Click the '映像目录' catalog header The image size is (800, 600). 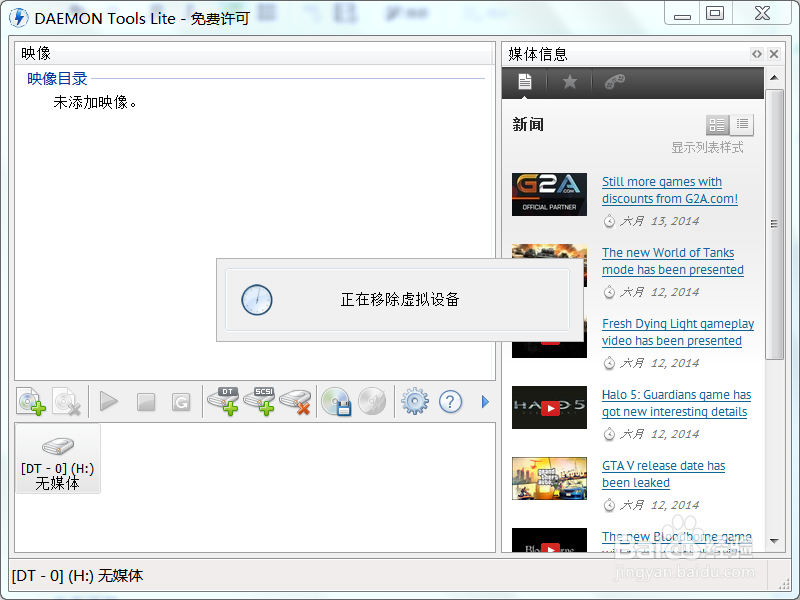[x=57, y=79]
